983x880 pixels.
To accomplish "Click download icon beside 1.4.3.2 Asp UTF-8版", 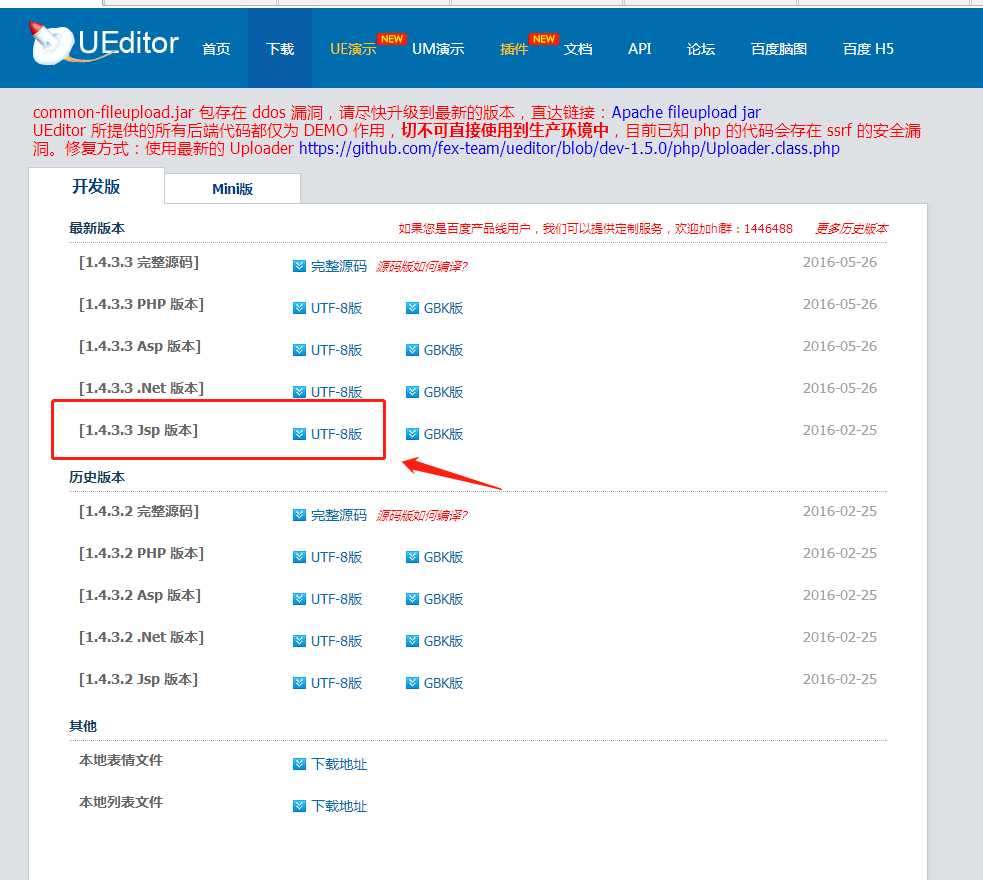I will (299, 599).
